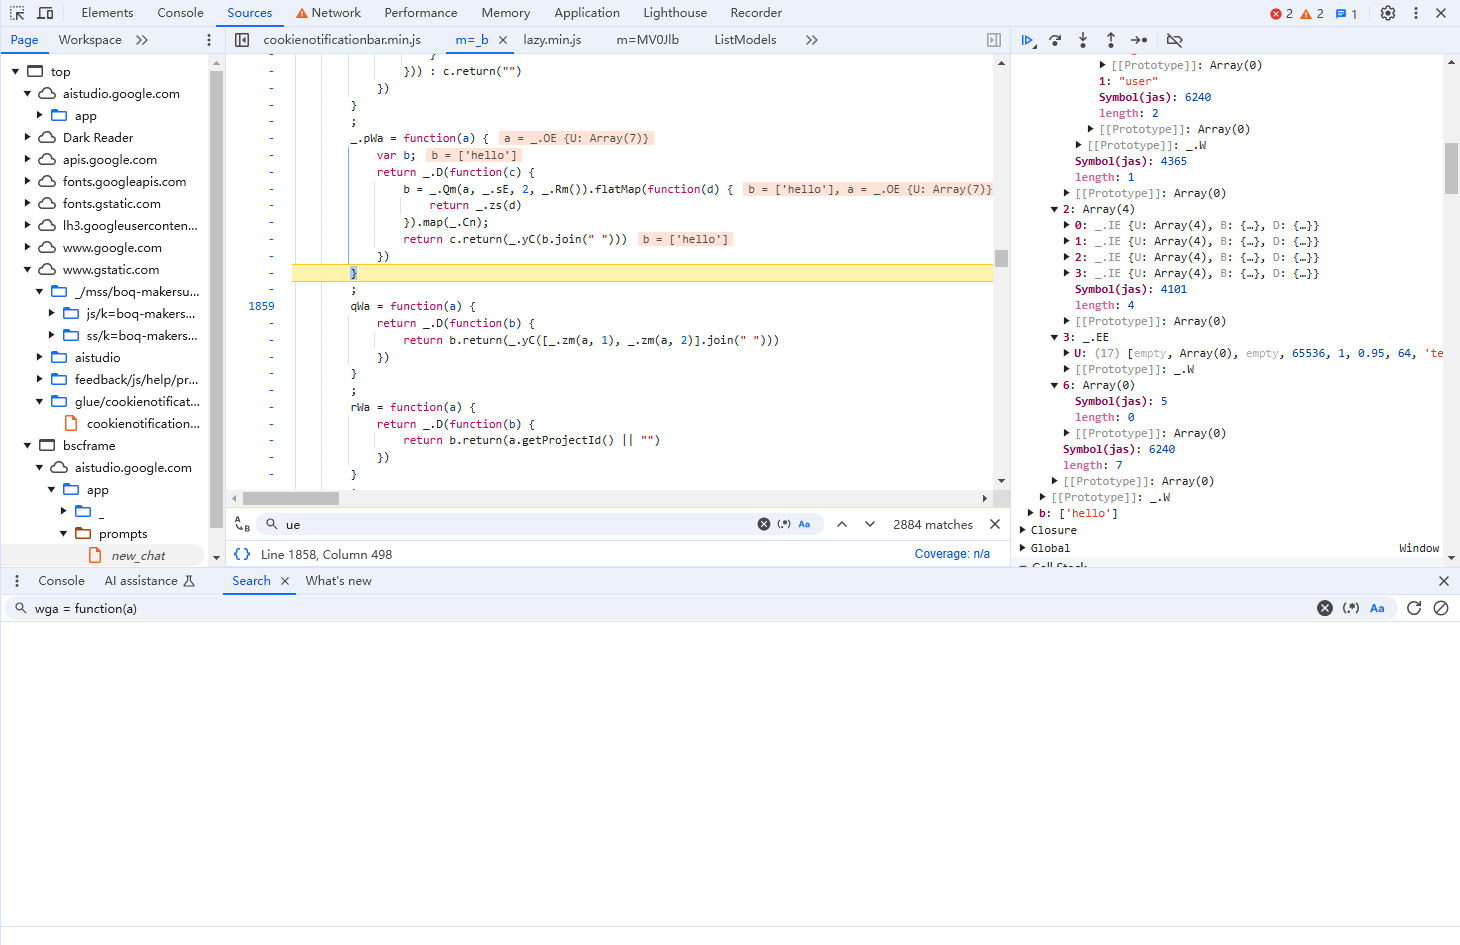Click line number 1859 in gutter
Viewport: 1460px width, 945px height.
[261, 306]
